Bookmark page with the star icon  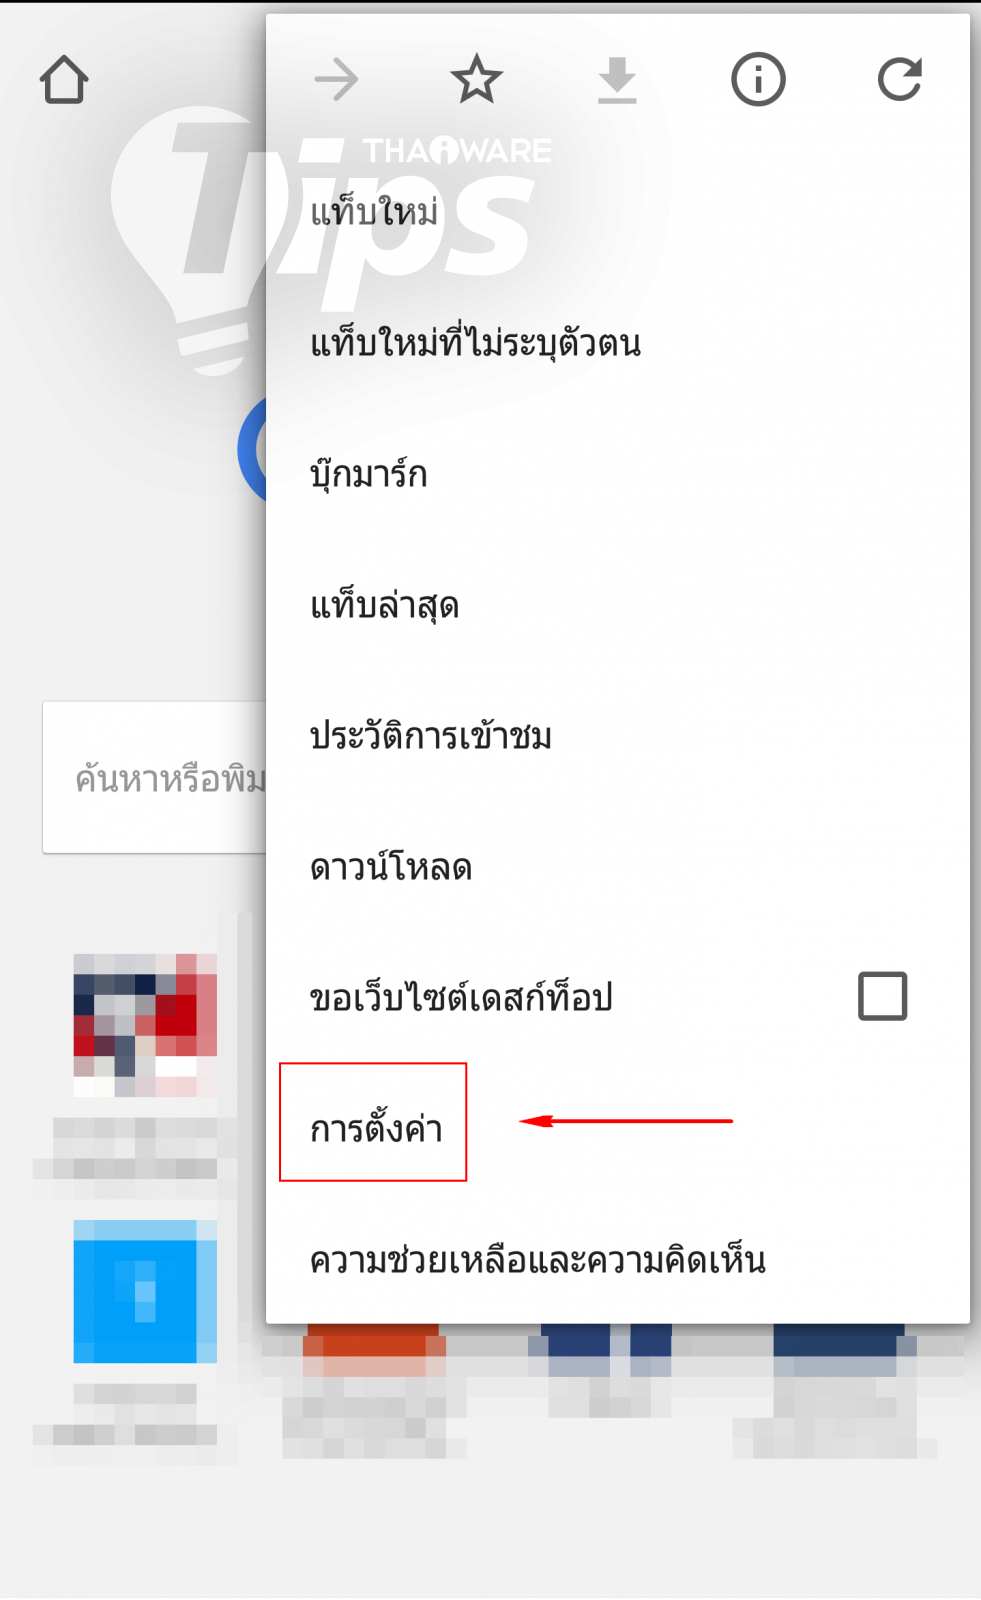click(476, 80)
